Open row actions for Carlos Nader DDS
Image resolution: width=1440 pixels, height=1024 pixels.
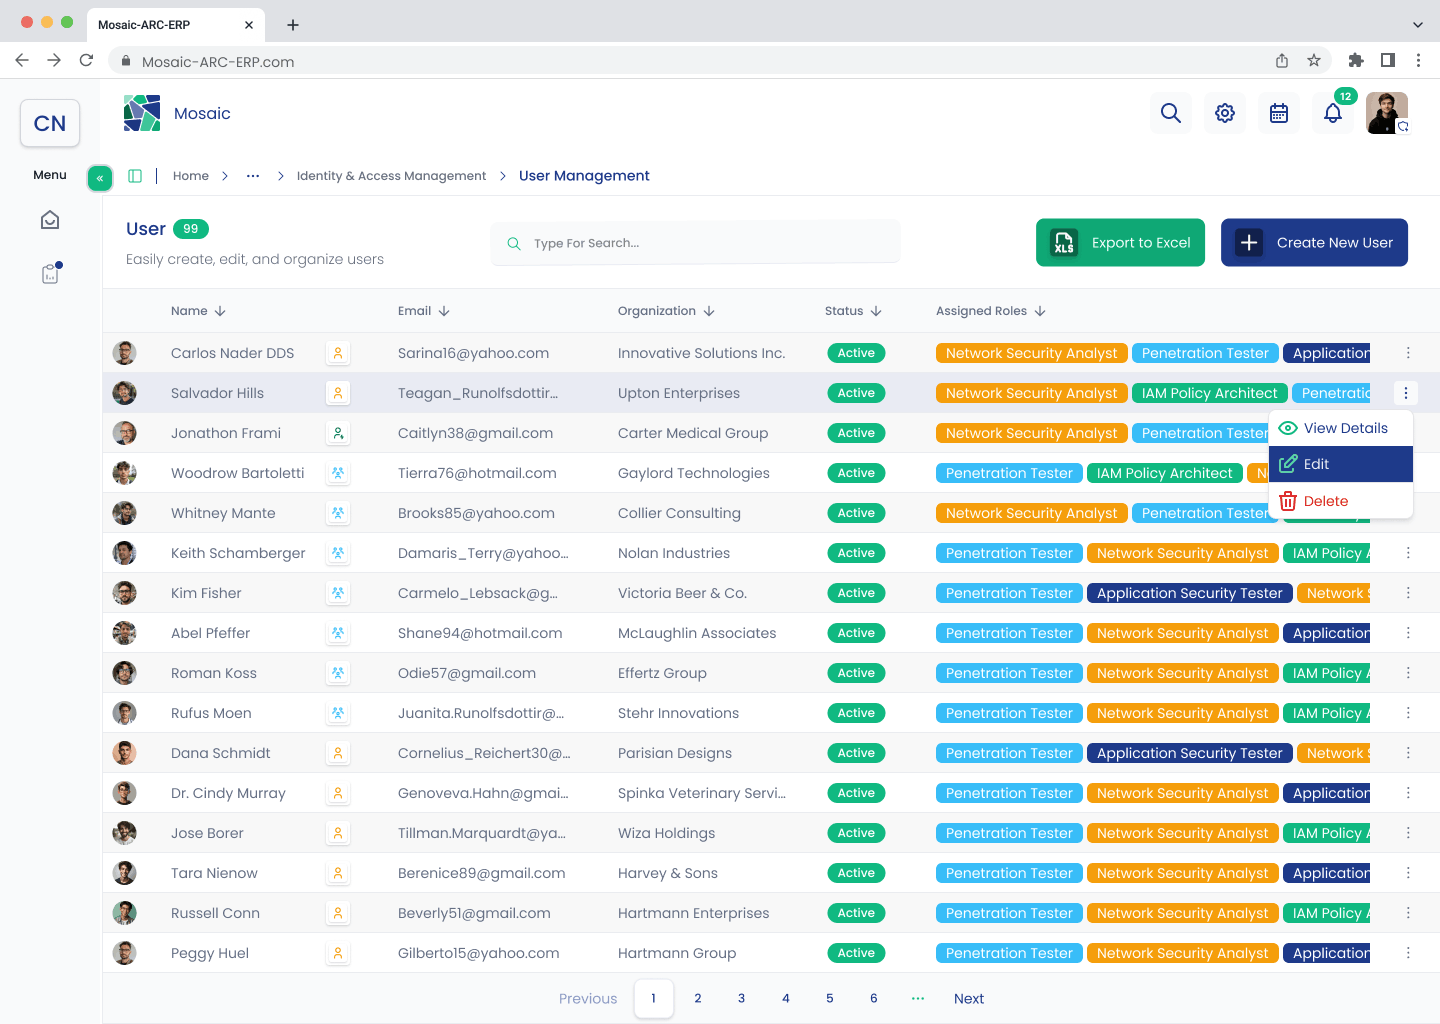click(x=1408, y=353)
